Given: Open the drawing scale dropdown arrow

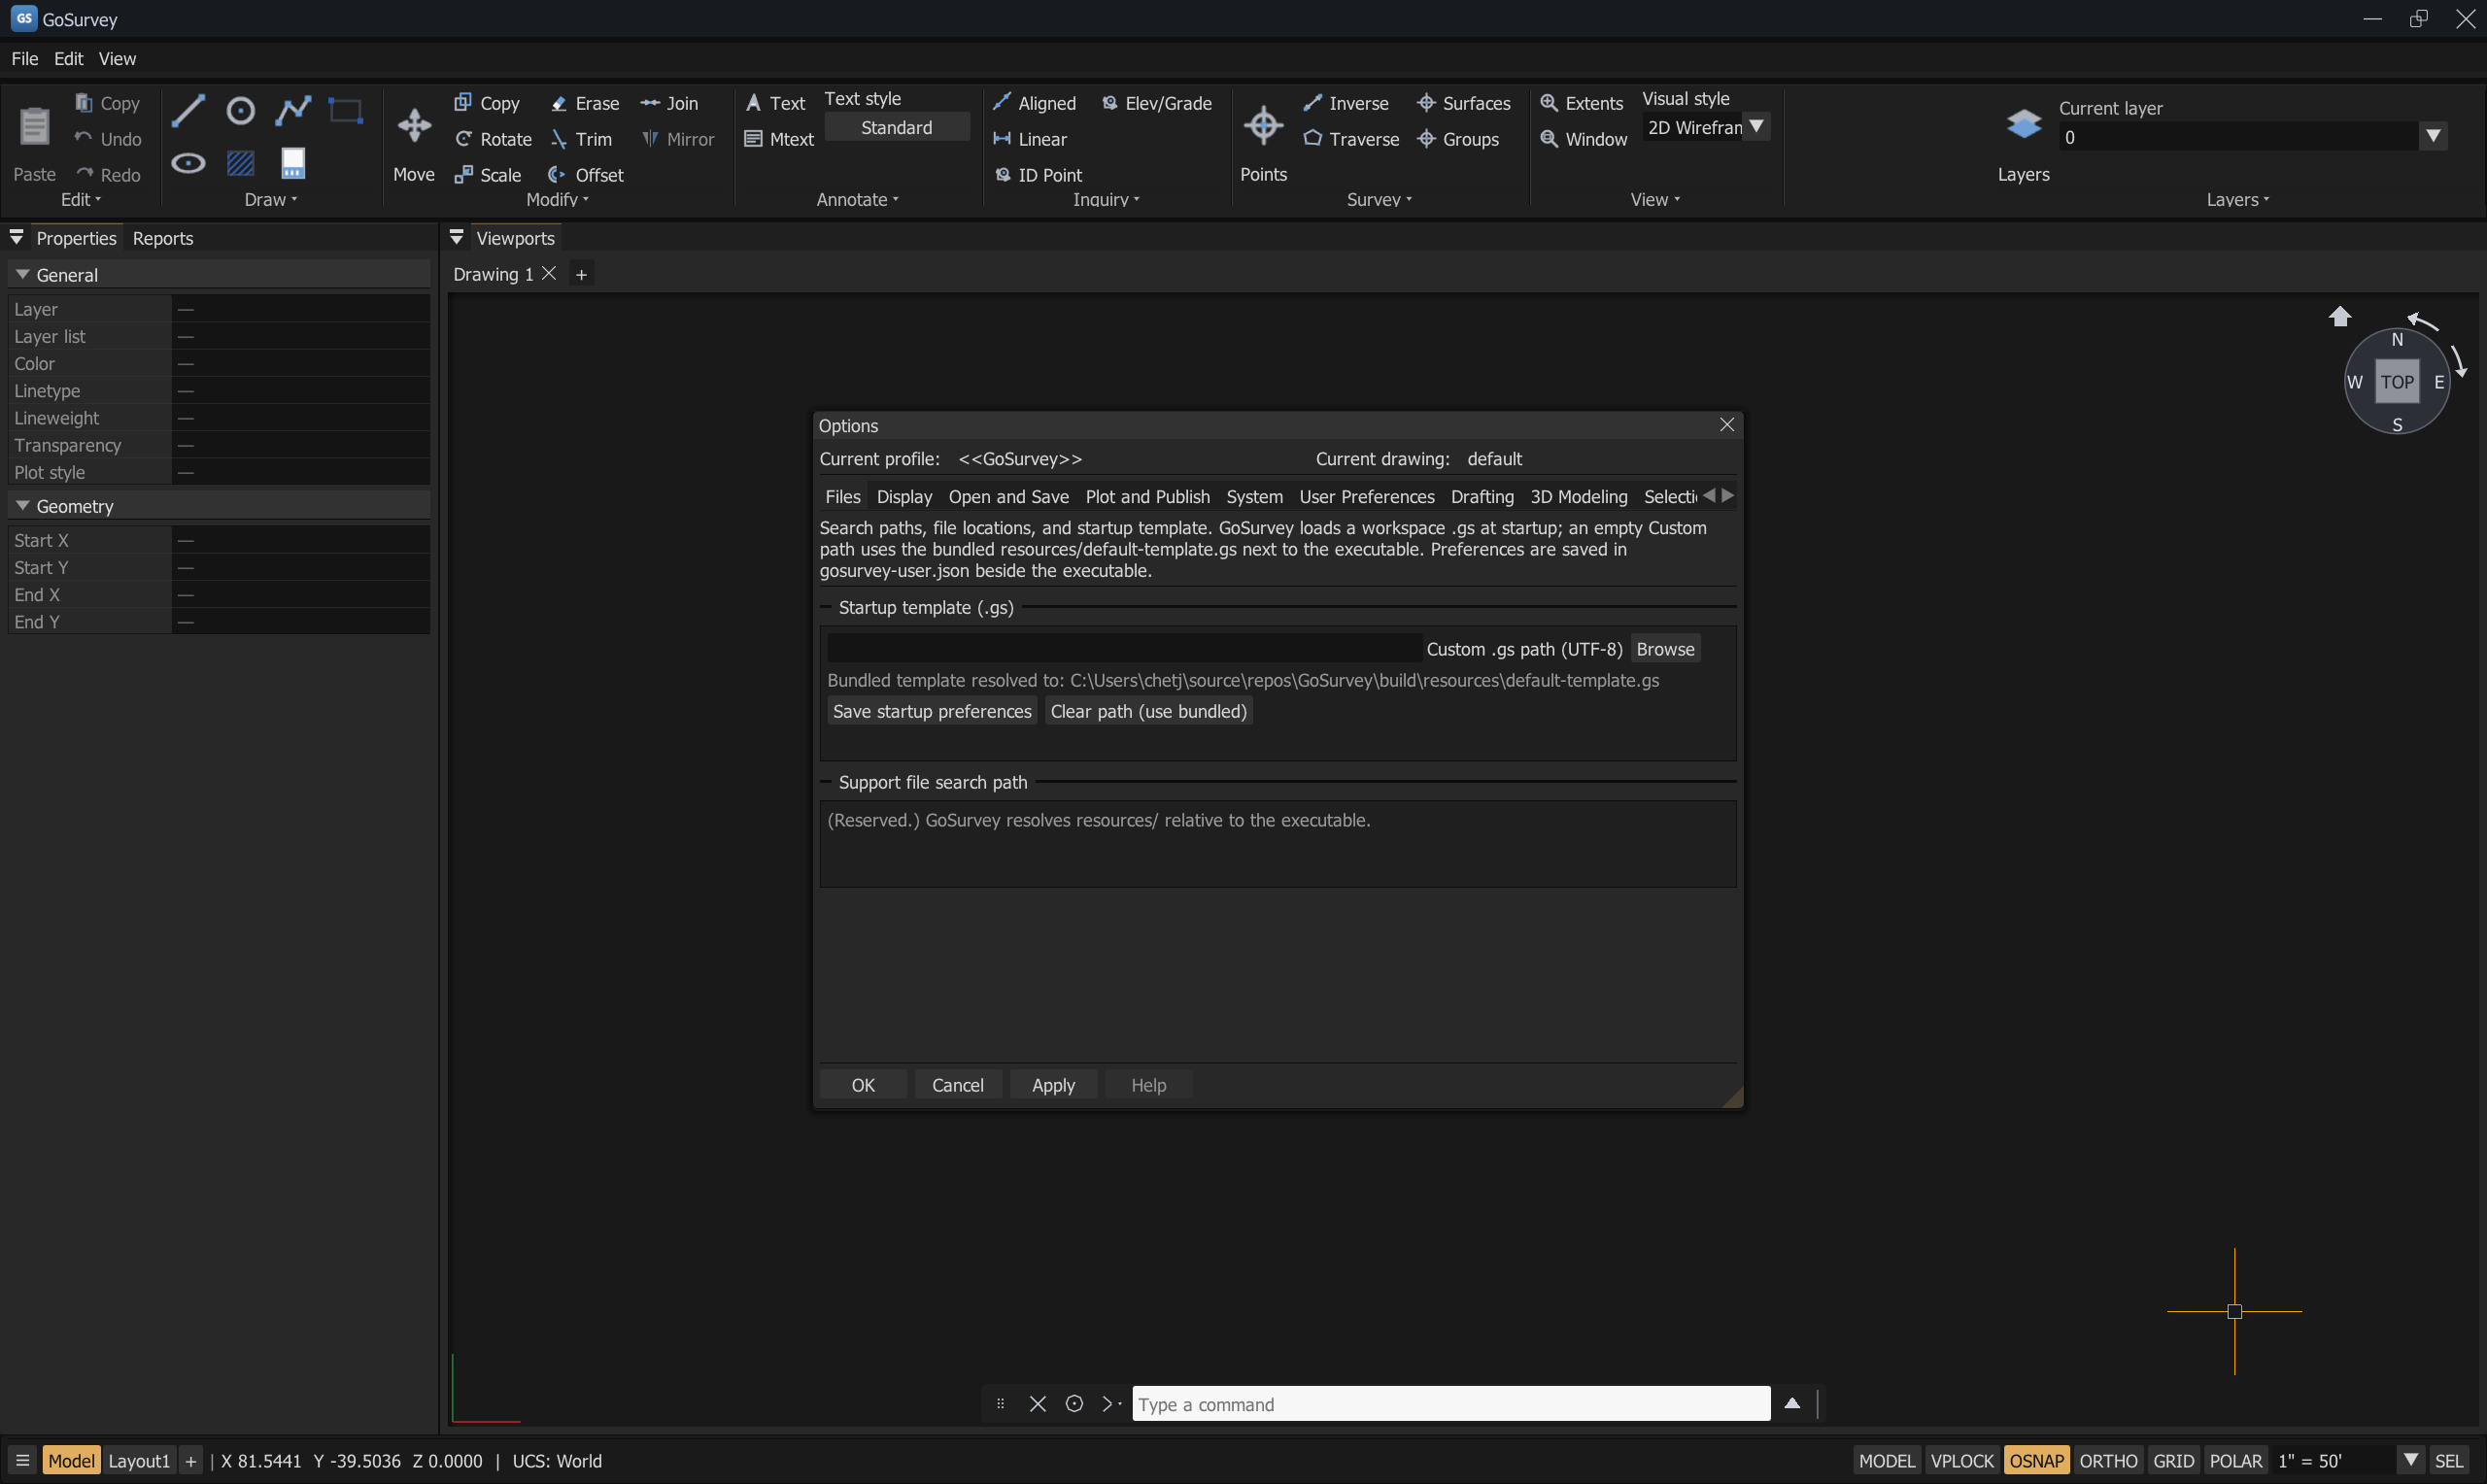Looking at the screenshot, I should coord(2410,1460).
